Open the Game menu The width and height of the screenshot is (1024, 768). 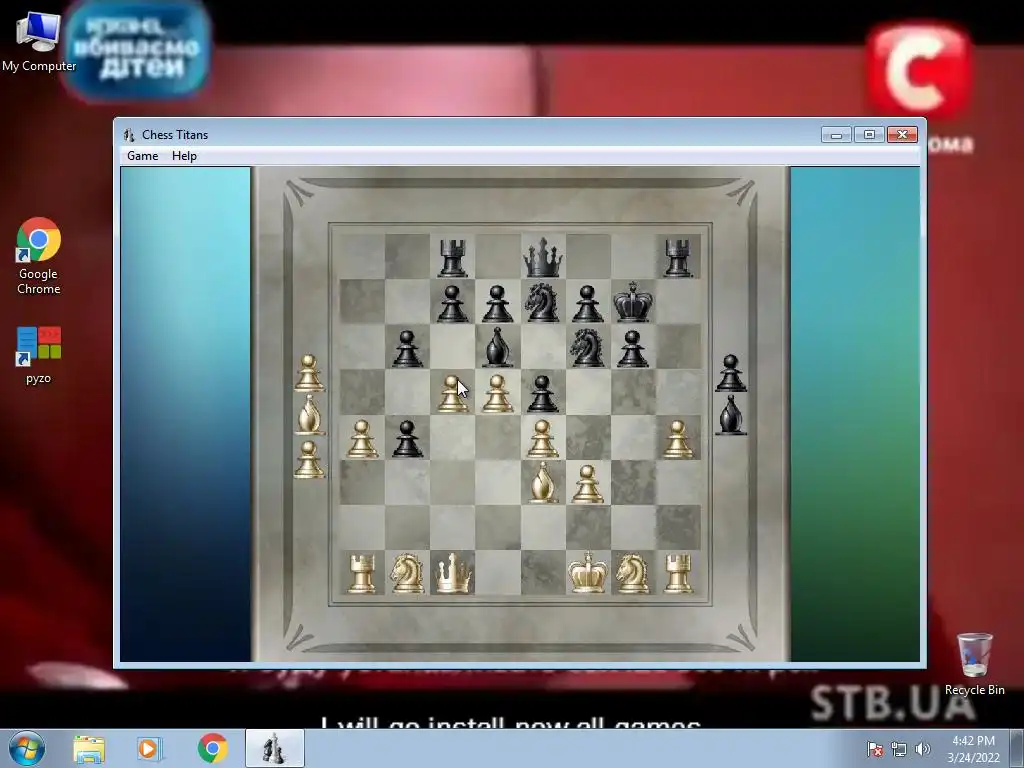(x=142, y=155)
